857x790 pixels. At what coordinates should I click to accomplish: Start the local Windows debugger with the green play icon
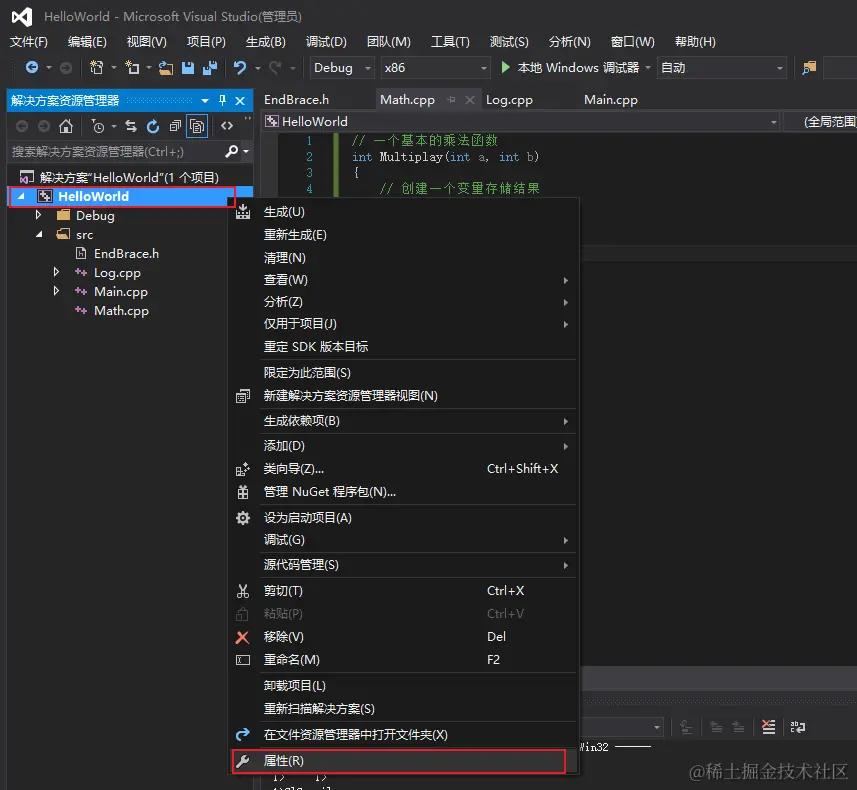[506, 67]
